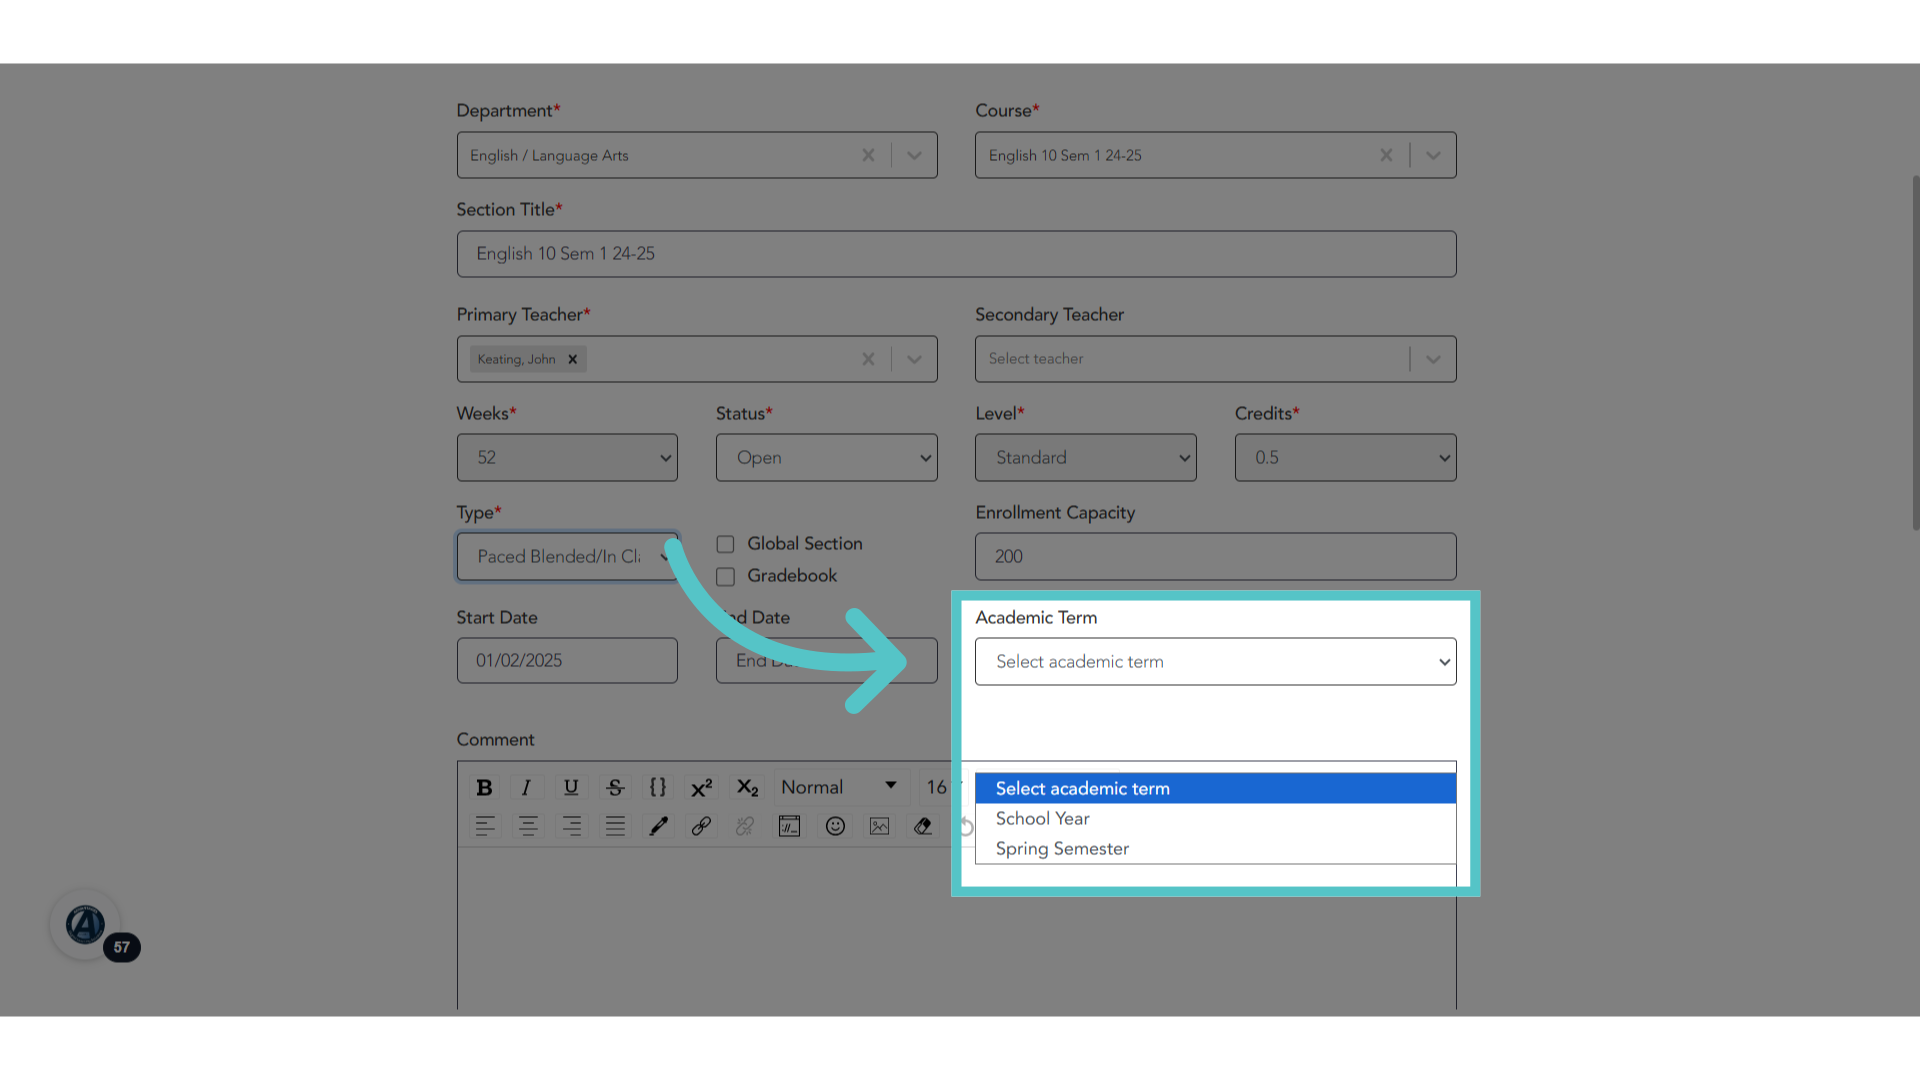Click the Superscript icon
The image size is (1920, 1080).
point(701,787)
